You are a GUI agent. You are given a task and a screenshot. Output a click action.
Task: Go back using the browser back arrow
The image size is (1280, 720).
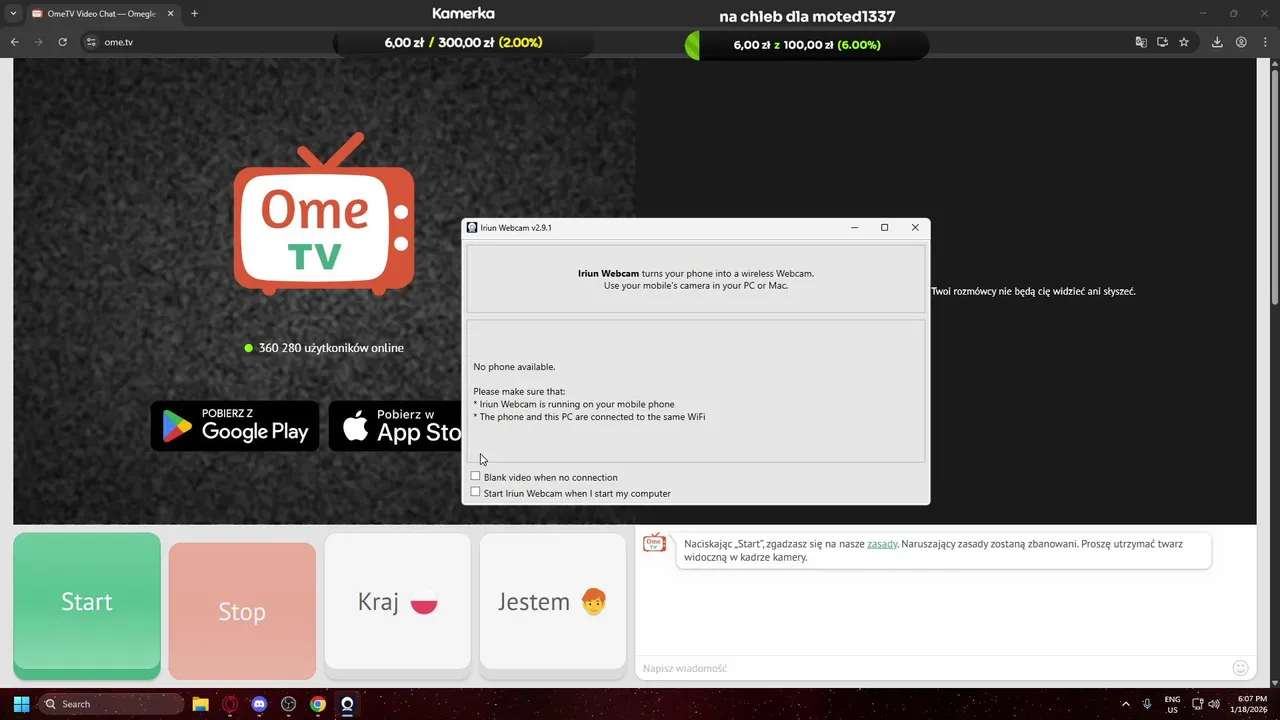point(14,42)
